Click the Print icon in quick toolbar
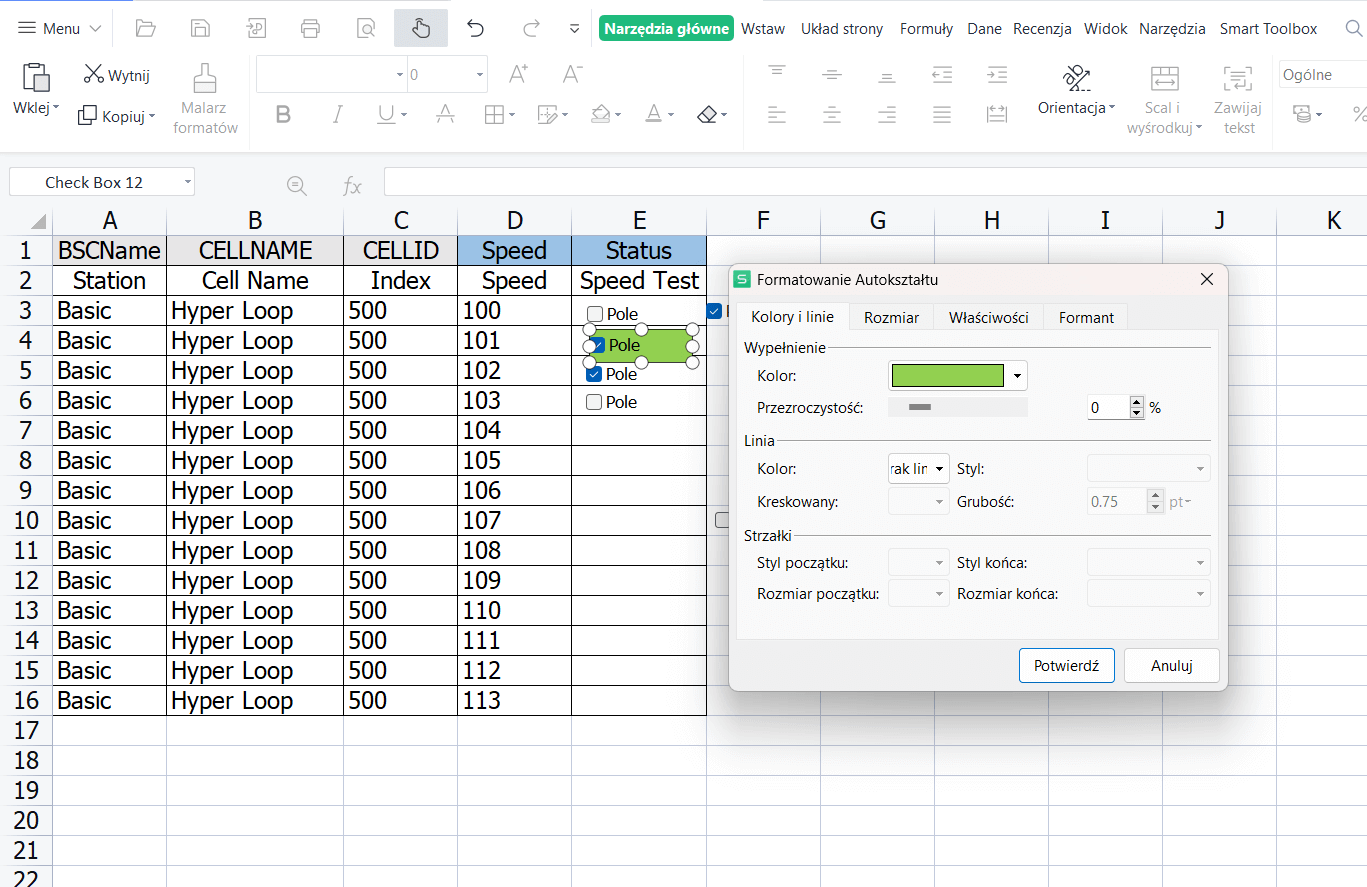This screenshot has width=1367, height=887. point(310,28)
